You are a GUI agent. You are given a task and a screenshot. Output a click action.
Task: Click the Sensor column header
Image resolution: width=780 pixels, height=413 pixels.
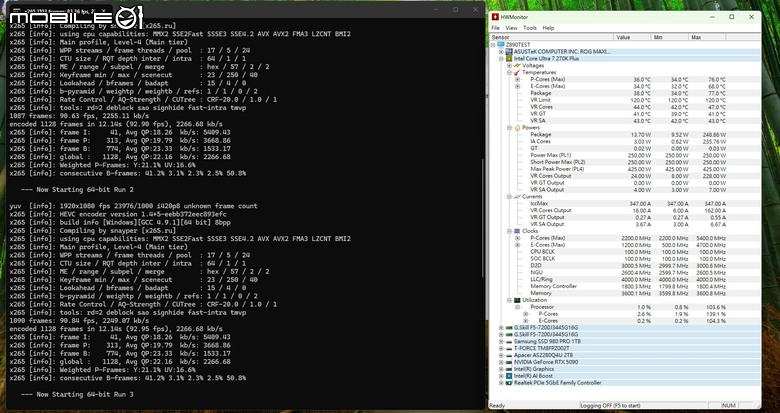(x=552, y=37)
